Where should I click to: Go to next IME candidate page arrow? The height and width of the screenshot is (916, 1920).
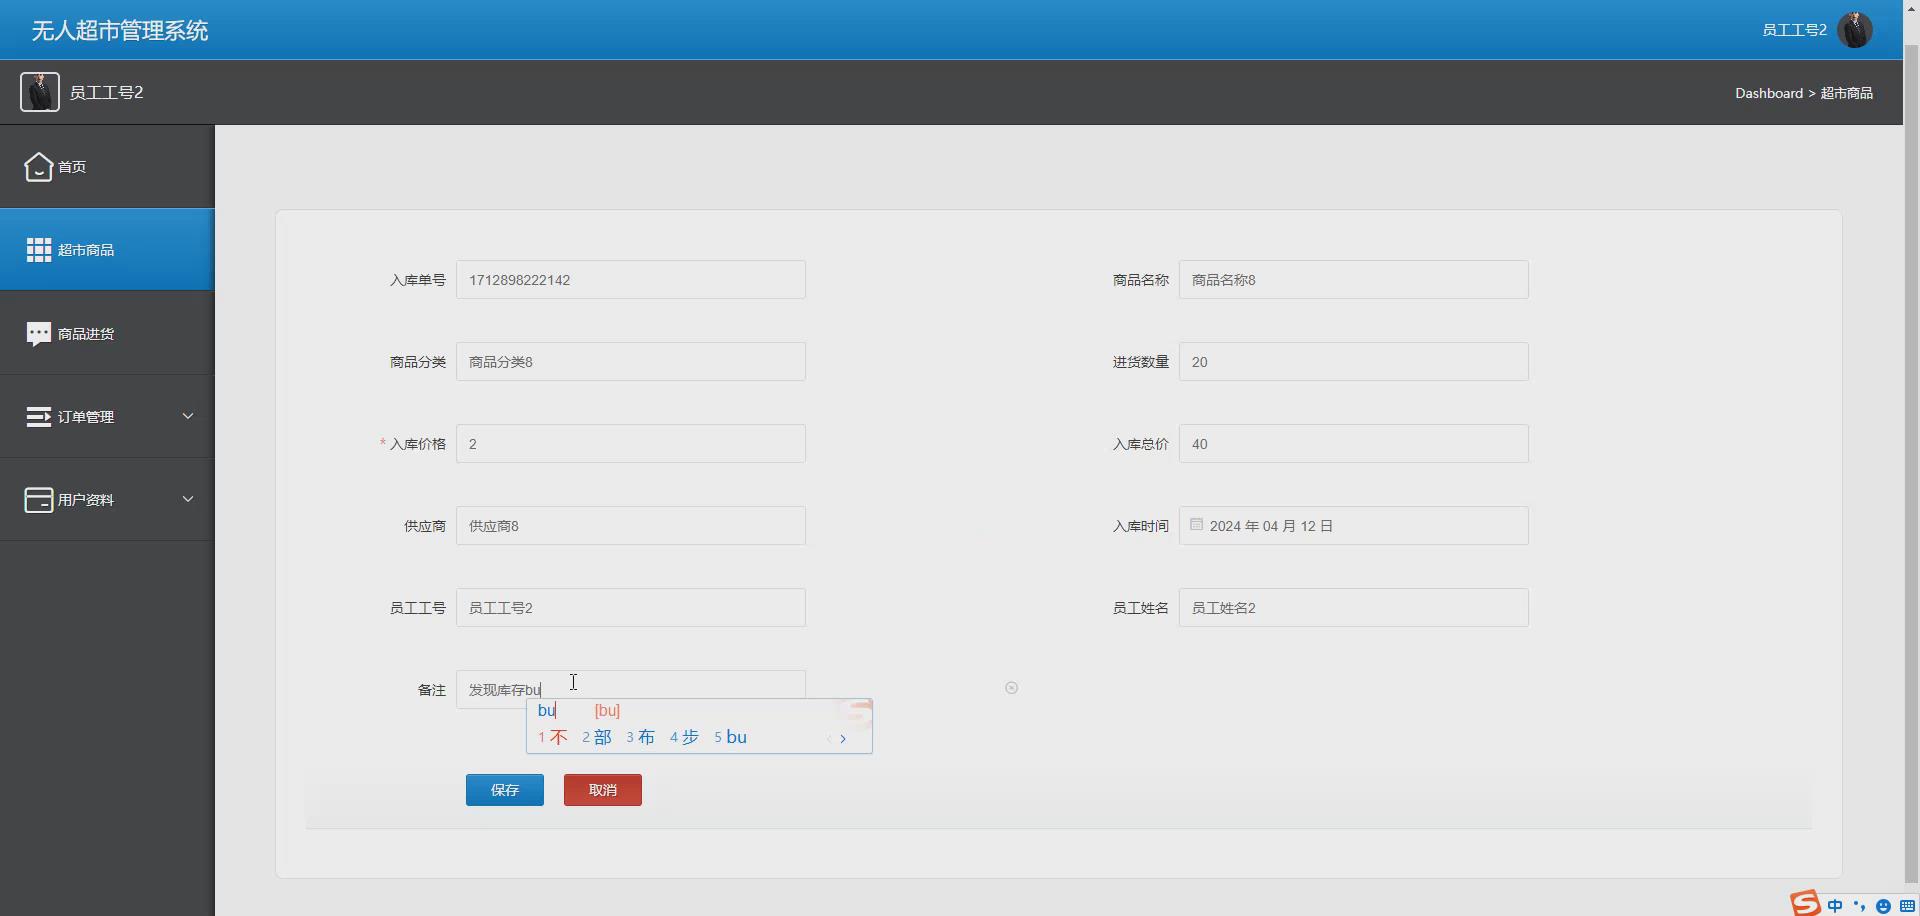tap(843, 739)
